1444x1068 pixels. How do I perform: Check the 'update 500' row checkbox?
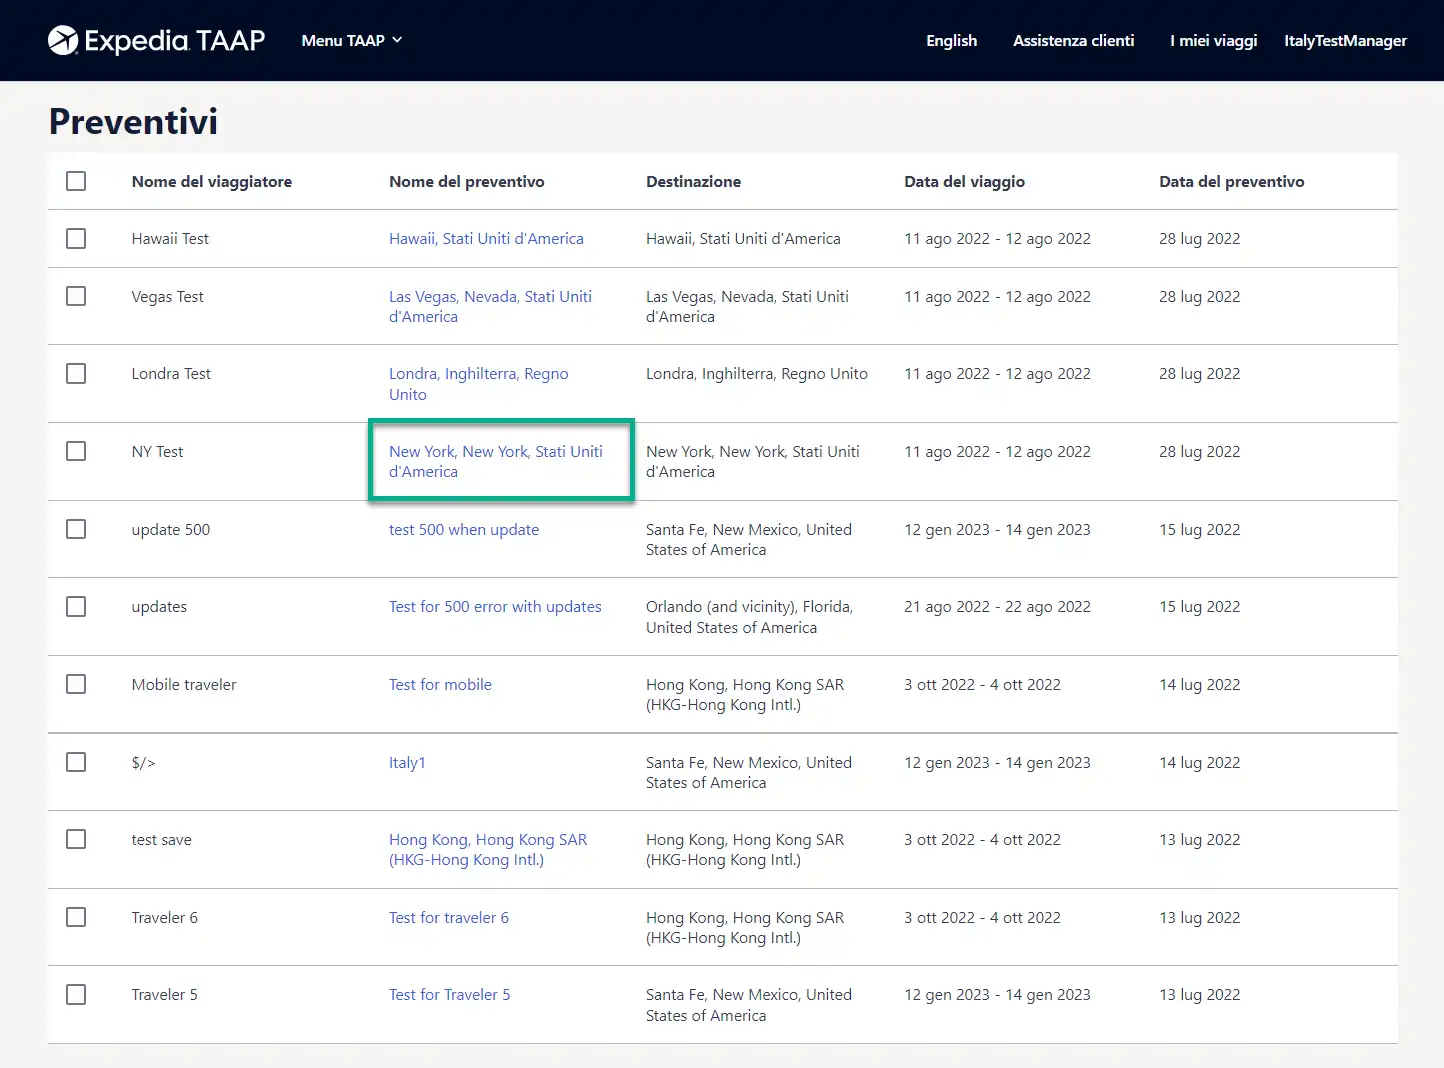76,529
